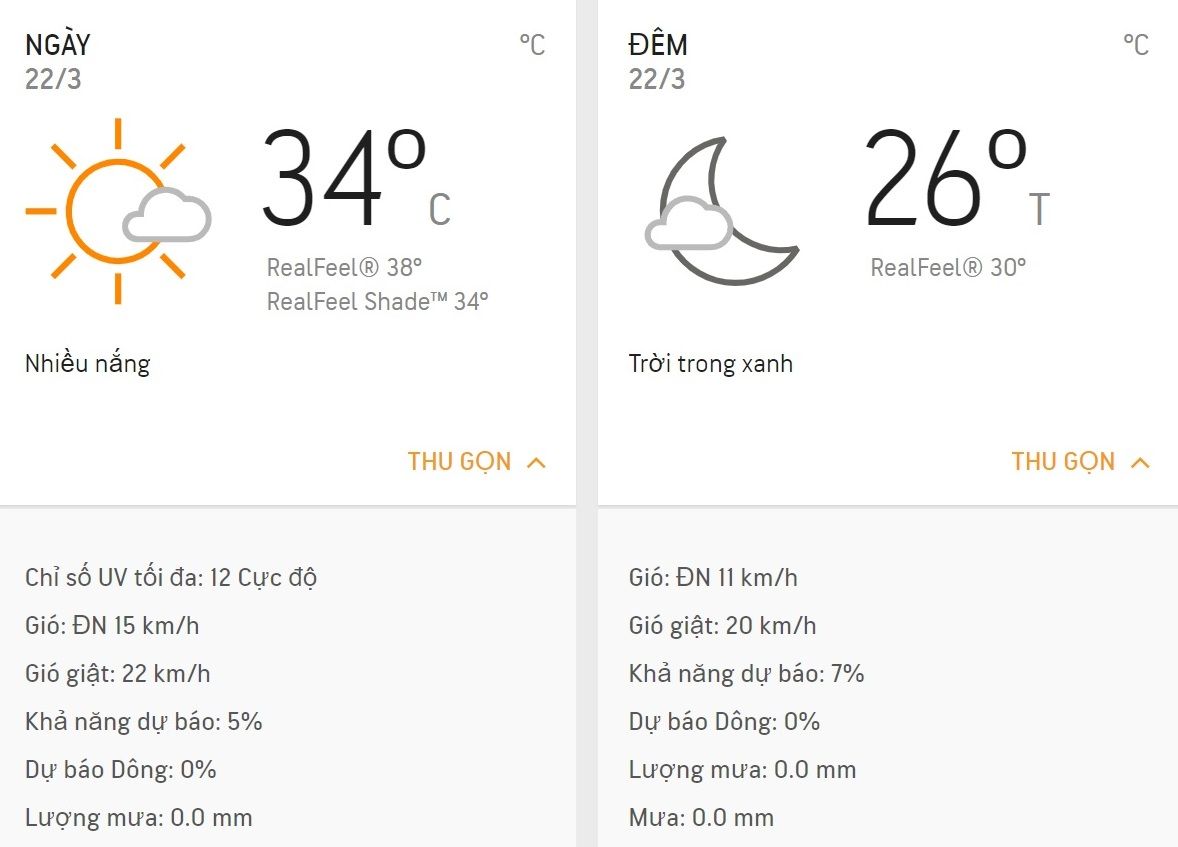
Task: Select the NGÀY heading
Action: pos(58,44)
